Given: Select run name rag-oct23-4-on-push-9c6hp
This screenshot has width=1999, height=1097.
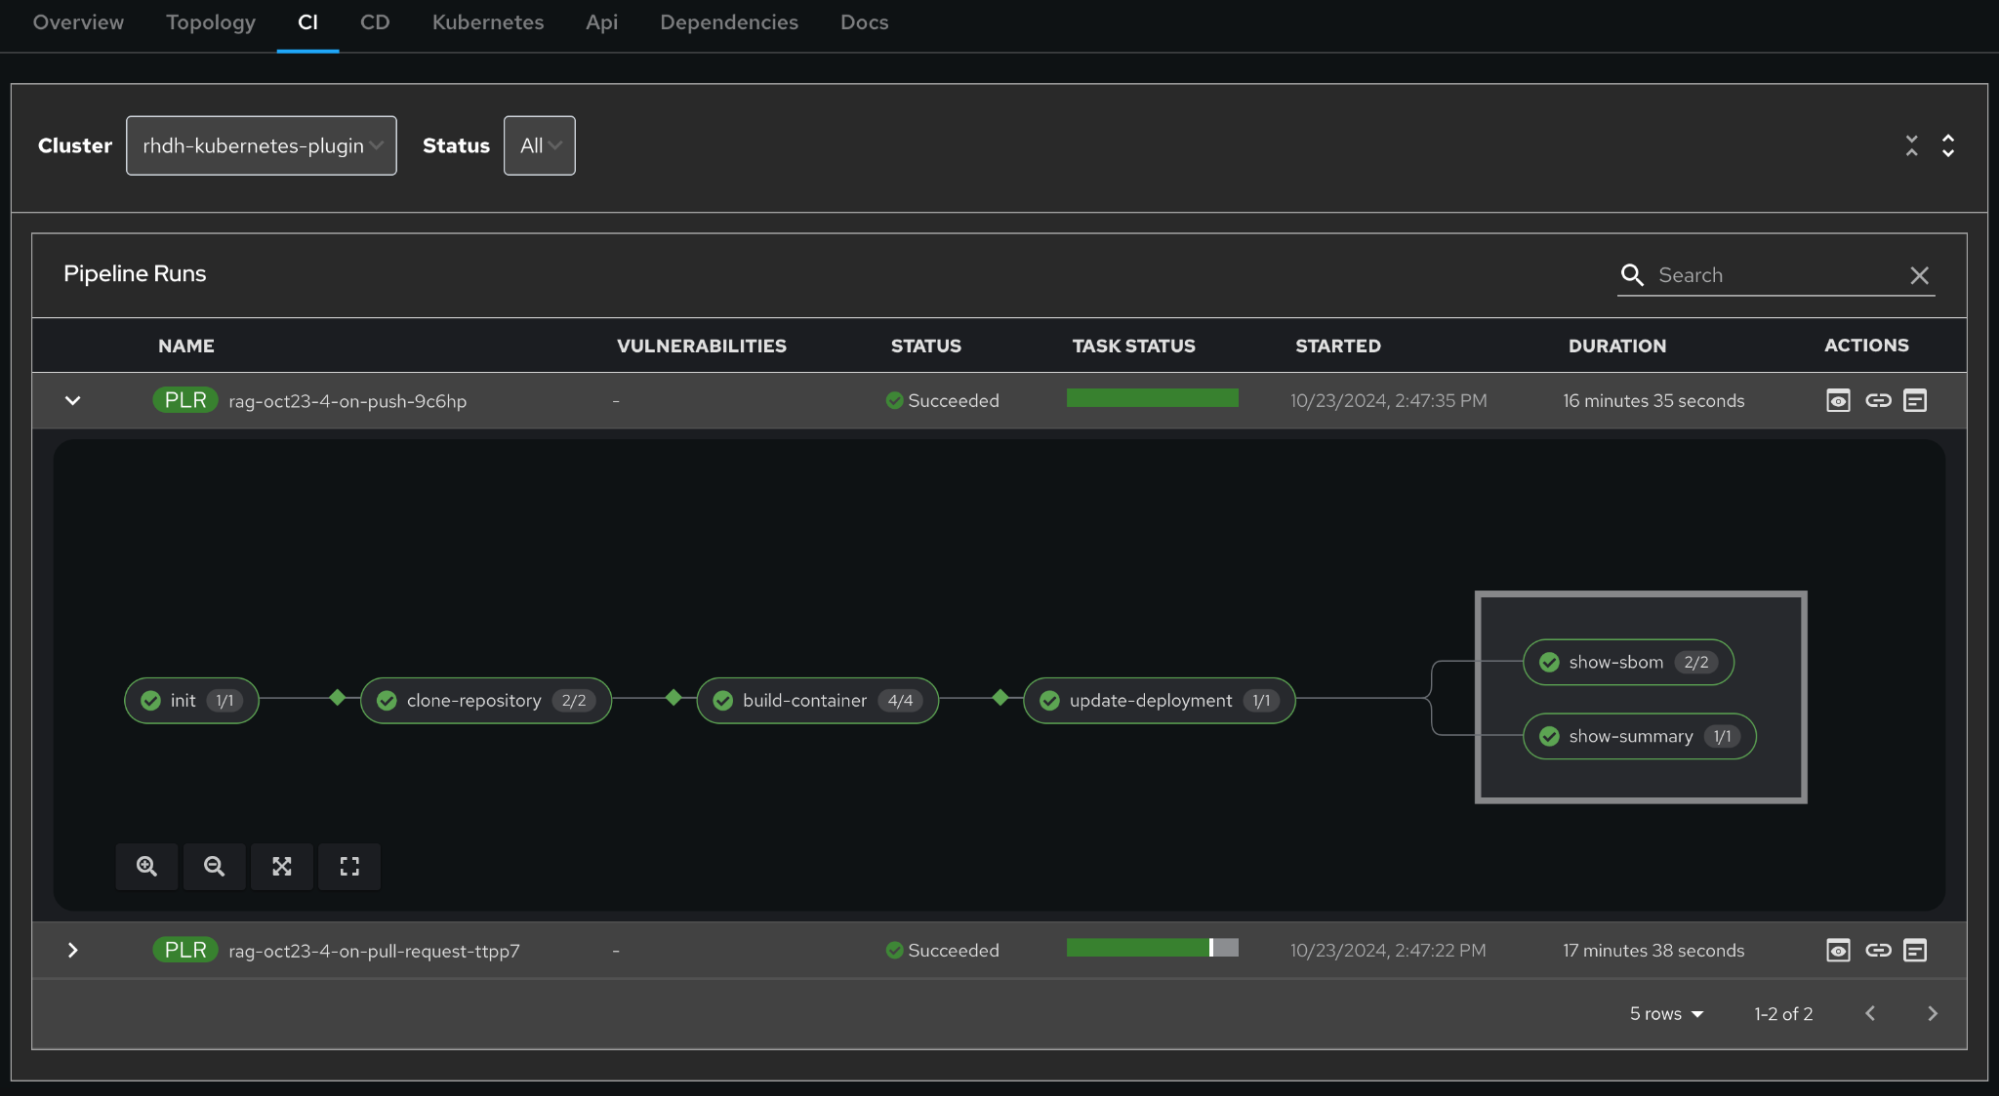Looking at the screenshot, I should [347, 402].
